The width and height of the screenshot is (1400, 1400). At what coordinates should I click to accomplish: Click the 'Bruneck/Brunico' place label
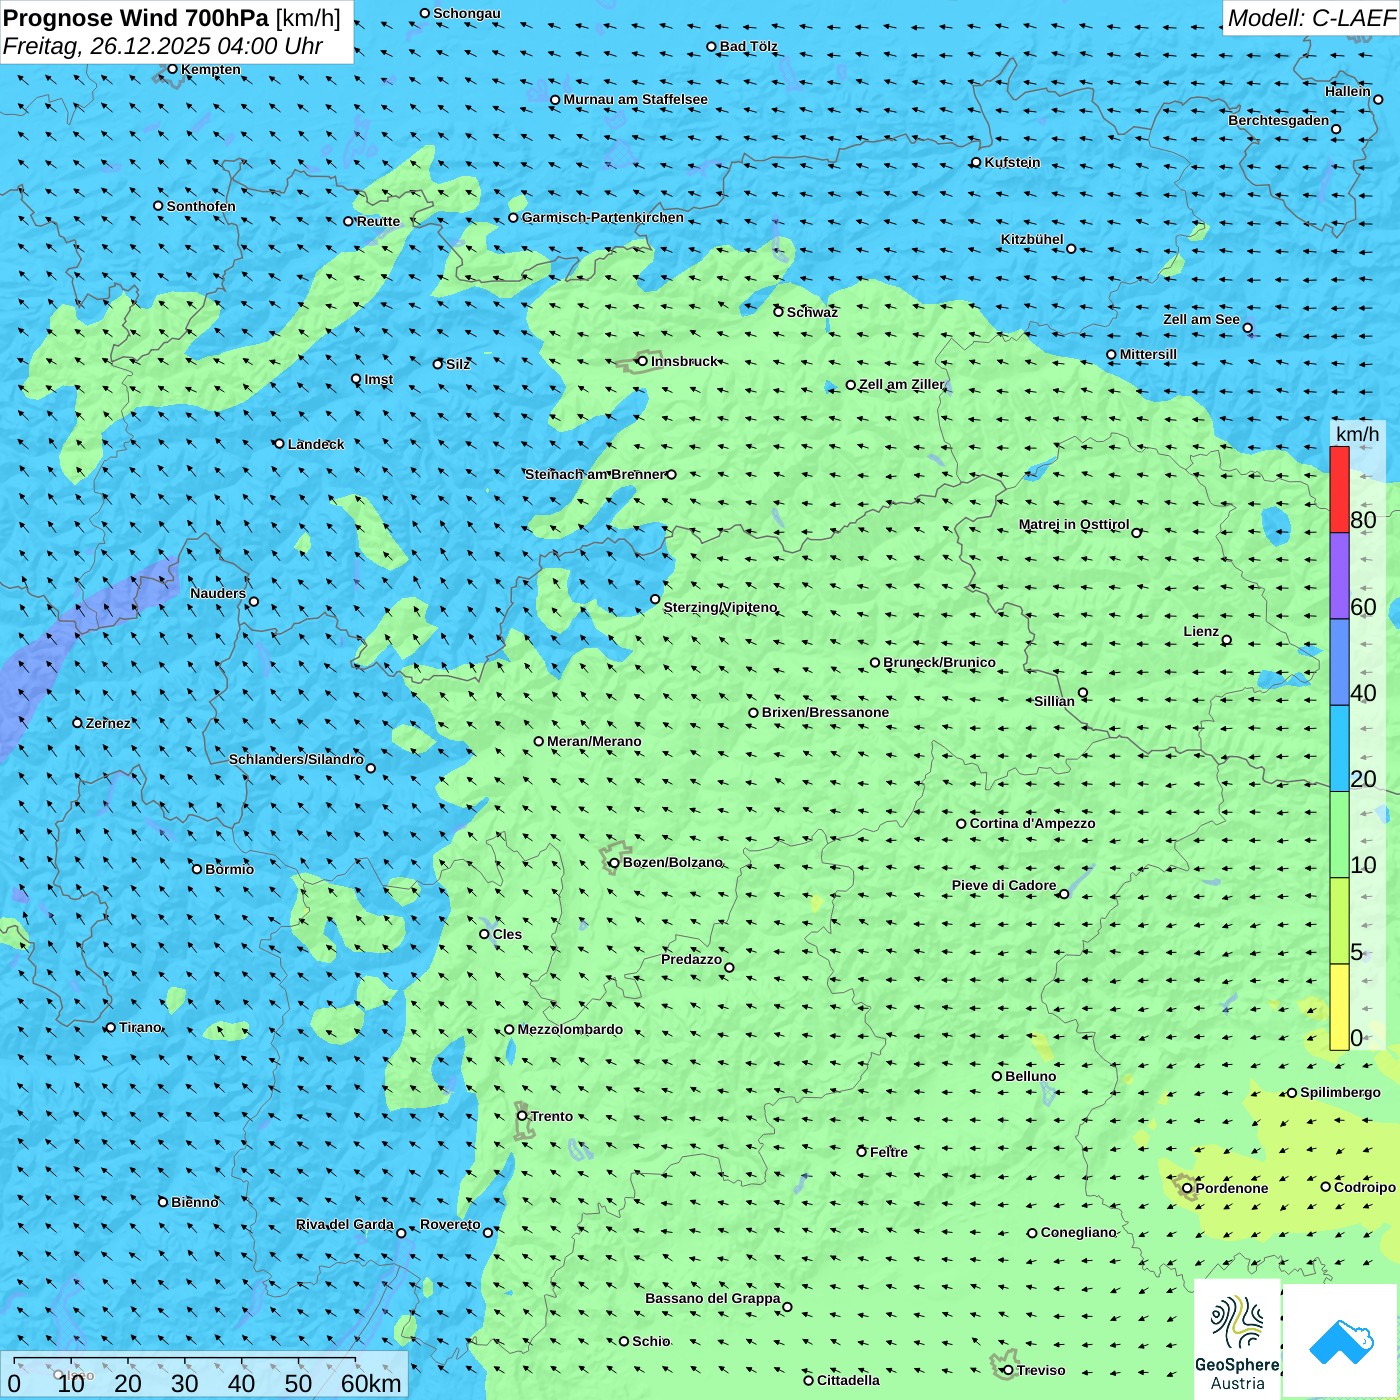(x=940, y=662)
